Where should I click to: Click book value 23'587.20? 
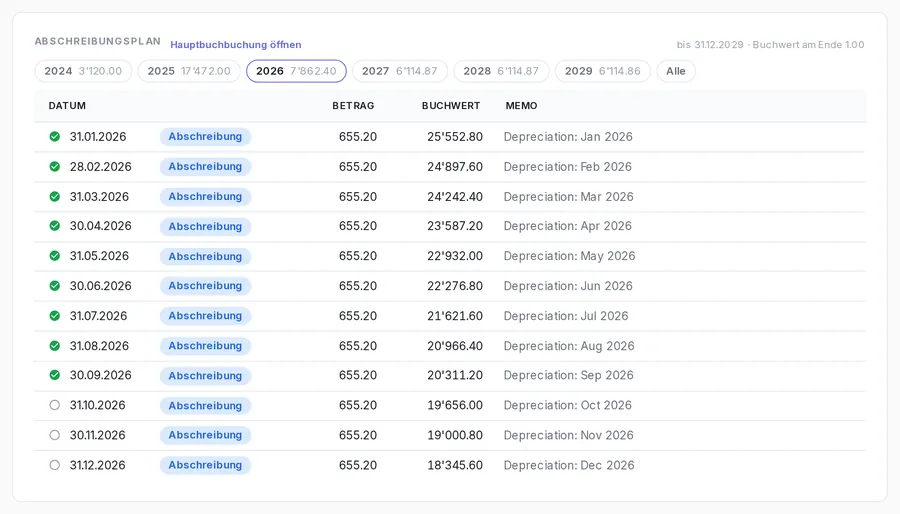coord(455,226)
